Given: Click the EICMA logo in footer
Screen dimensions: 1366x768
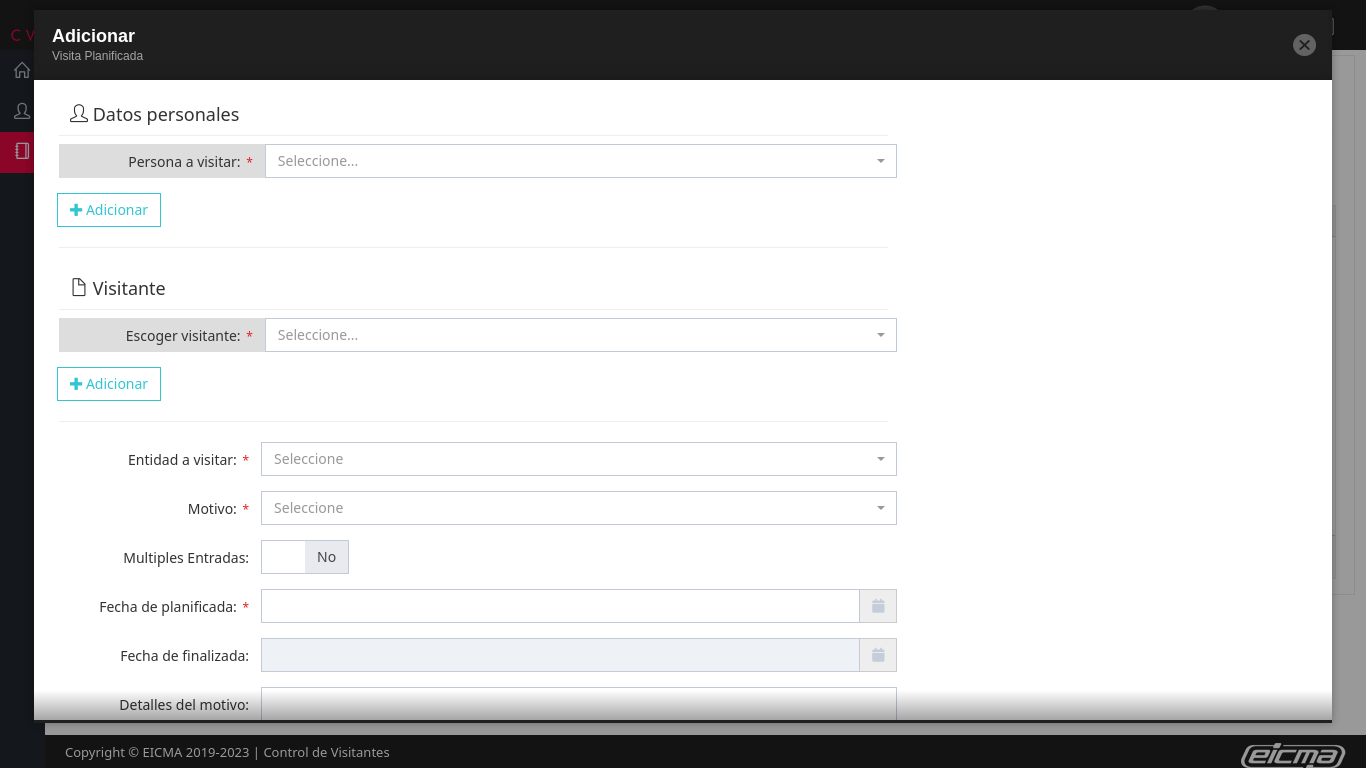Looking at the screenshot, I should pyautogui.click(x=1292, y=755).
